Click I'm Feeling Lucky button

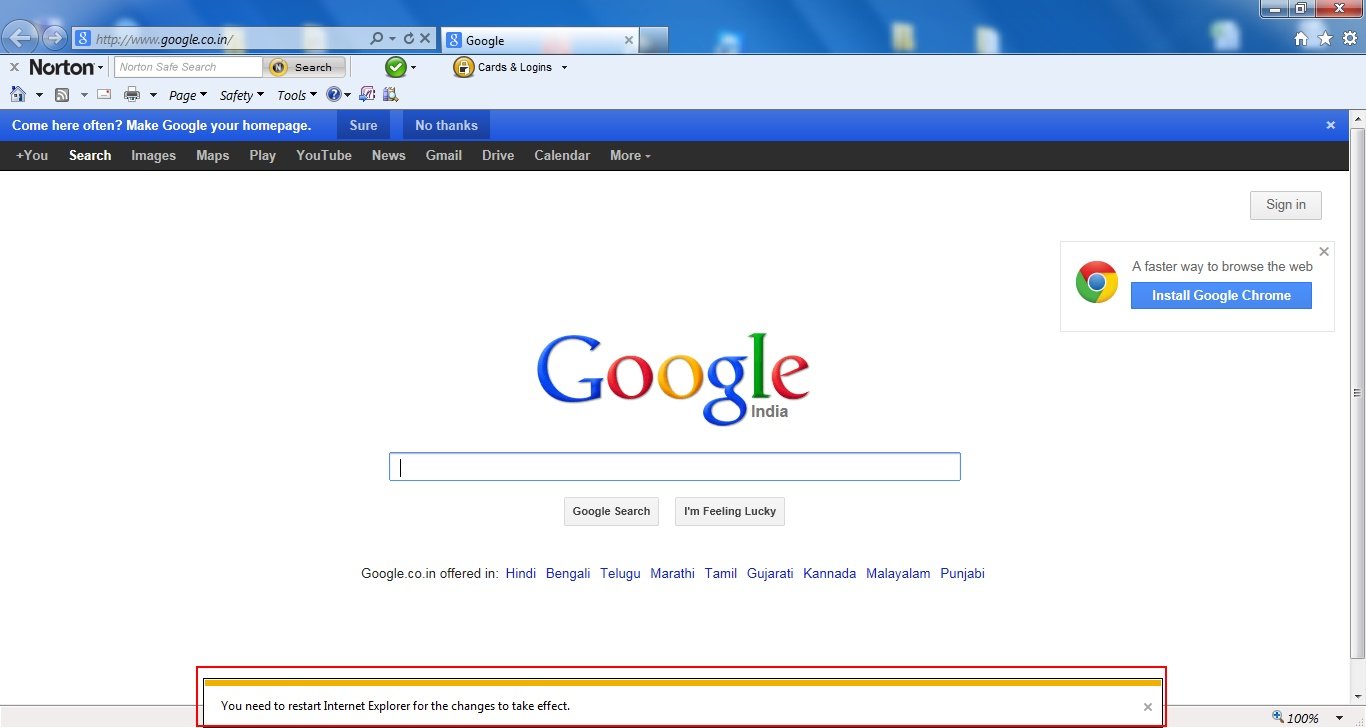pyautogui.click(x=730, y=511)
